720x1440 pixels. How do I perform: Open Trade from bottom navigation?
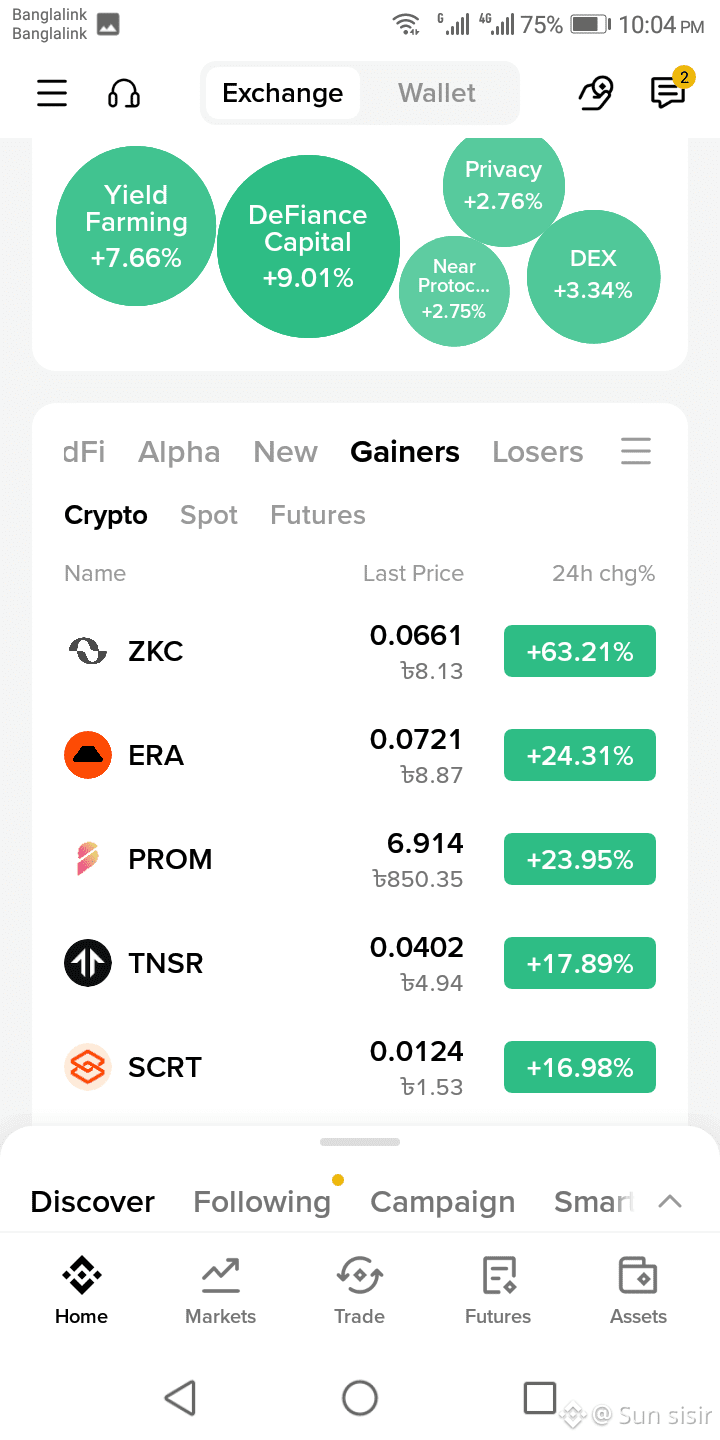[x=359, y=1290]
